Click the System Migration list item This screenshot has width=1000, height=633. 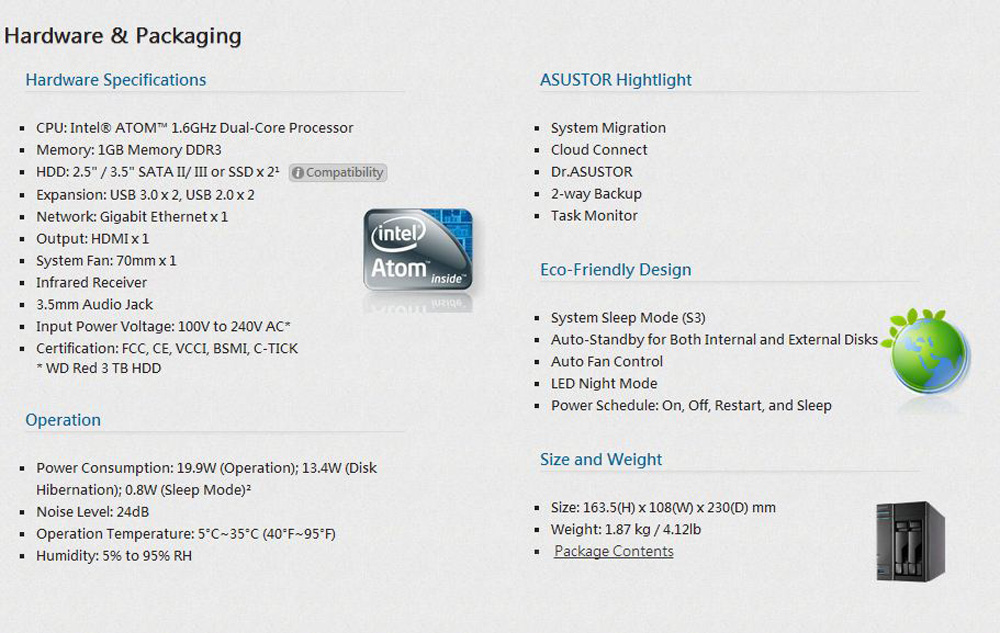608,128
